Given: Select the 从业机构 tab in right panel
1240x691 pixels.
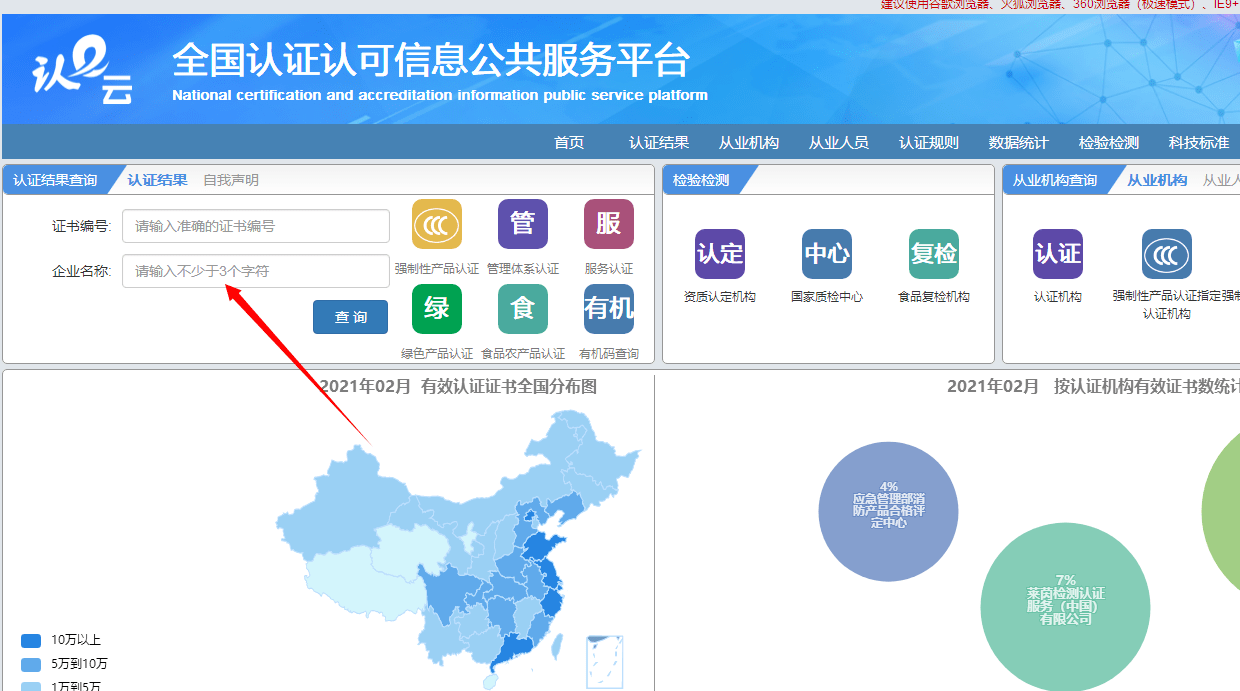Looking at the screenshot, I should pos(1157,180).
